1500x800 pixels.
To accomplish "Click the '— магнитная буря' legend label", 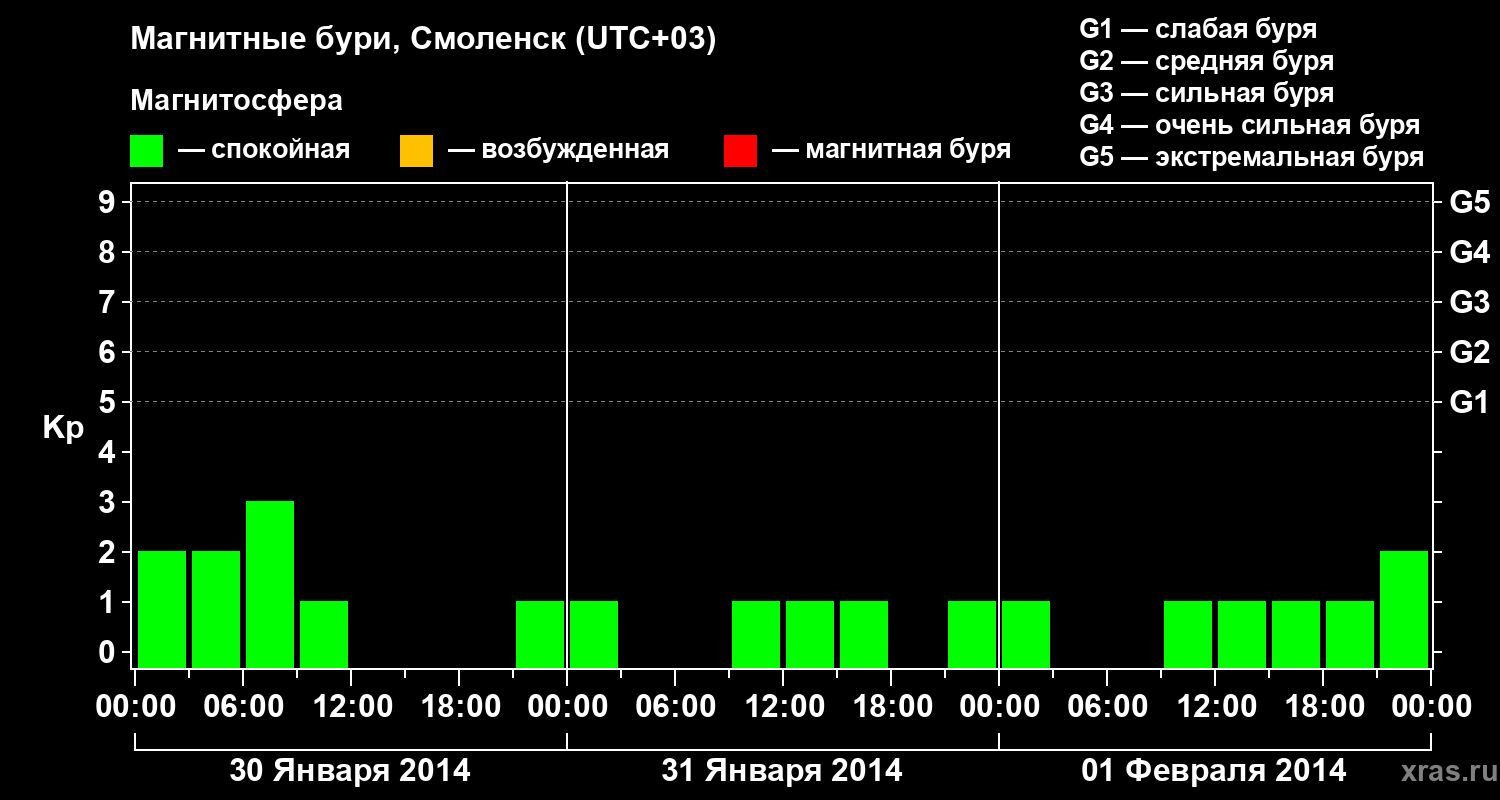I will [x=891, y=150].
